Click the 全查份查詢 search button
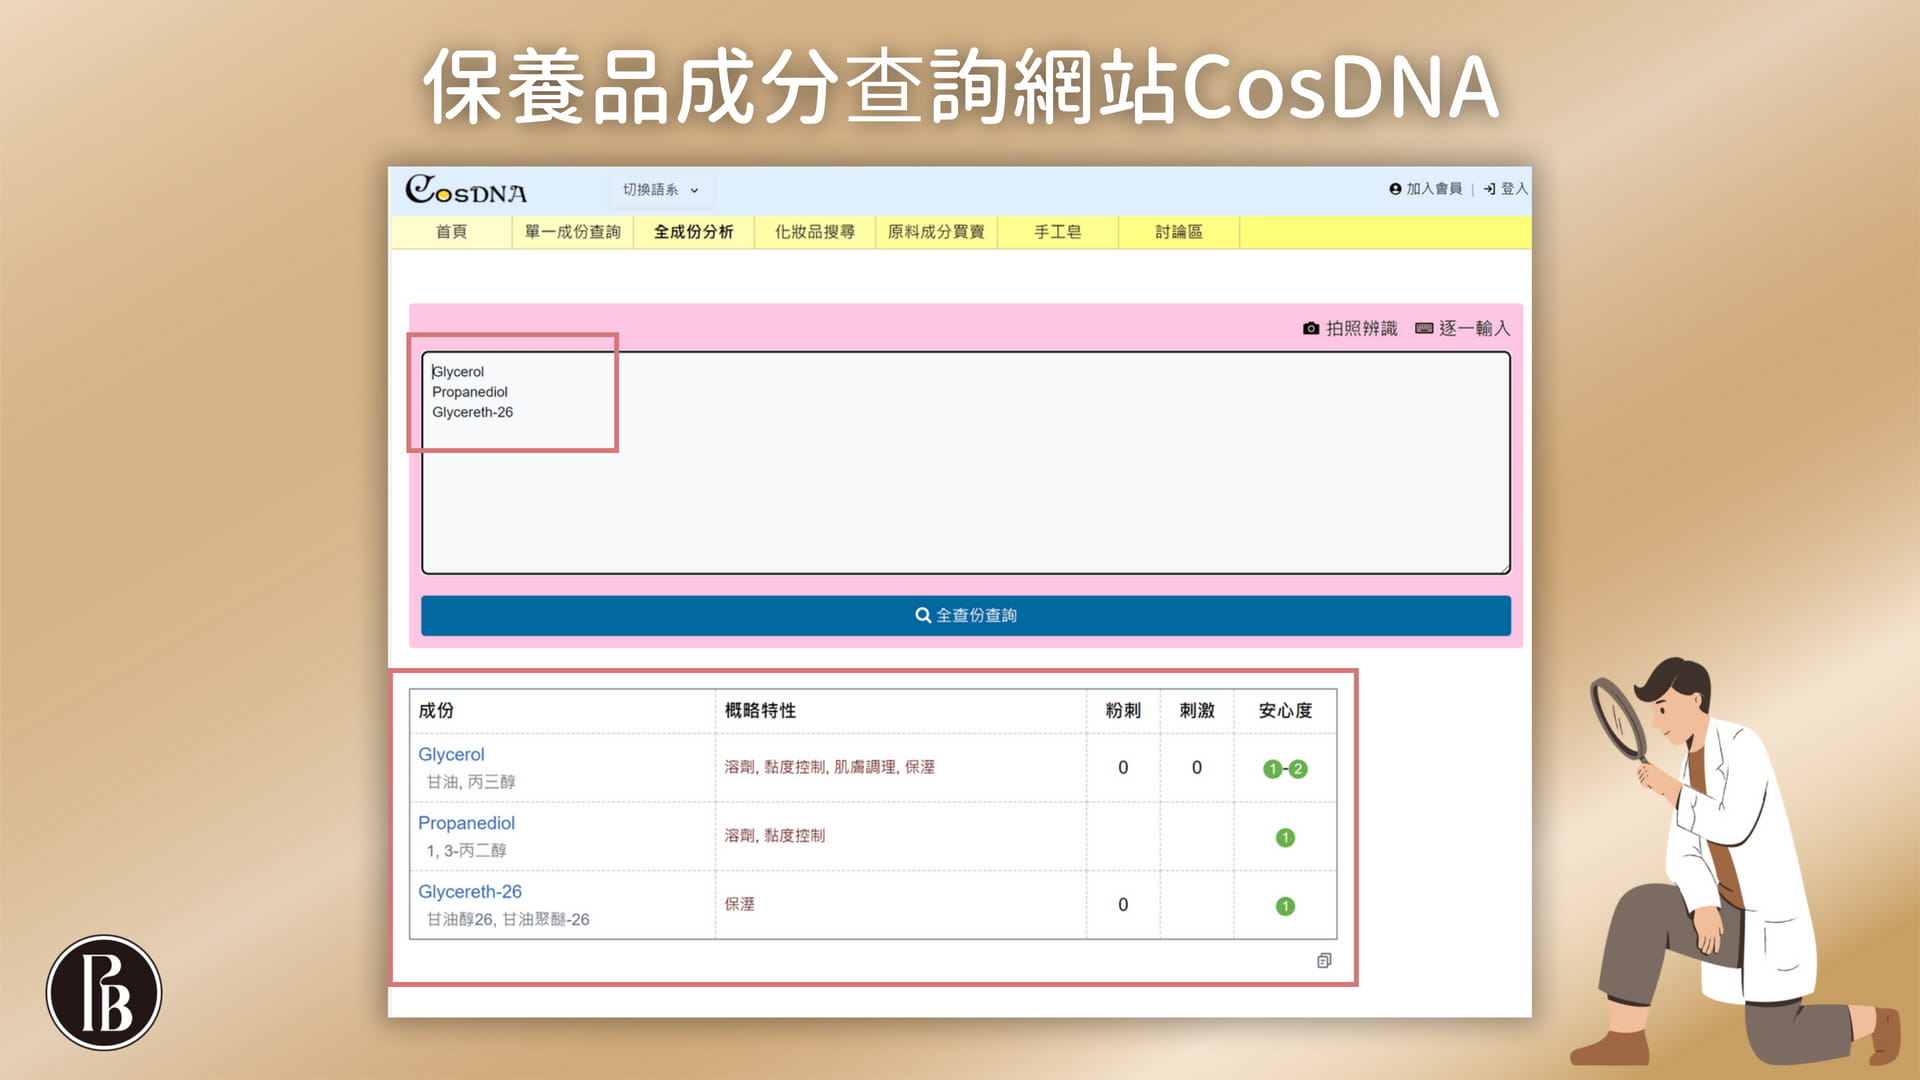 pyautogui.click(x=966, y=615)
